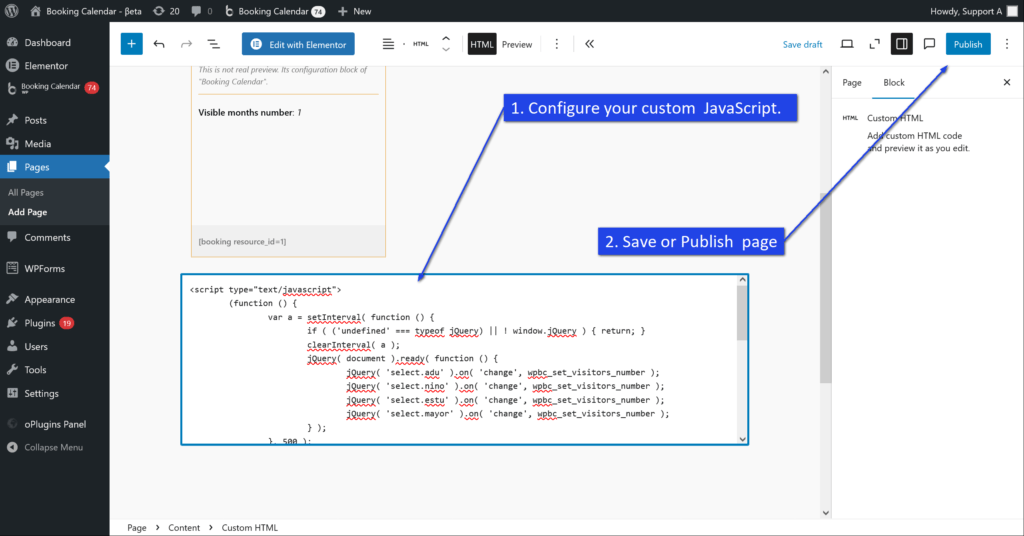Open the document overview list view

pyautogui.click(x=213, y=44)
